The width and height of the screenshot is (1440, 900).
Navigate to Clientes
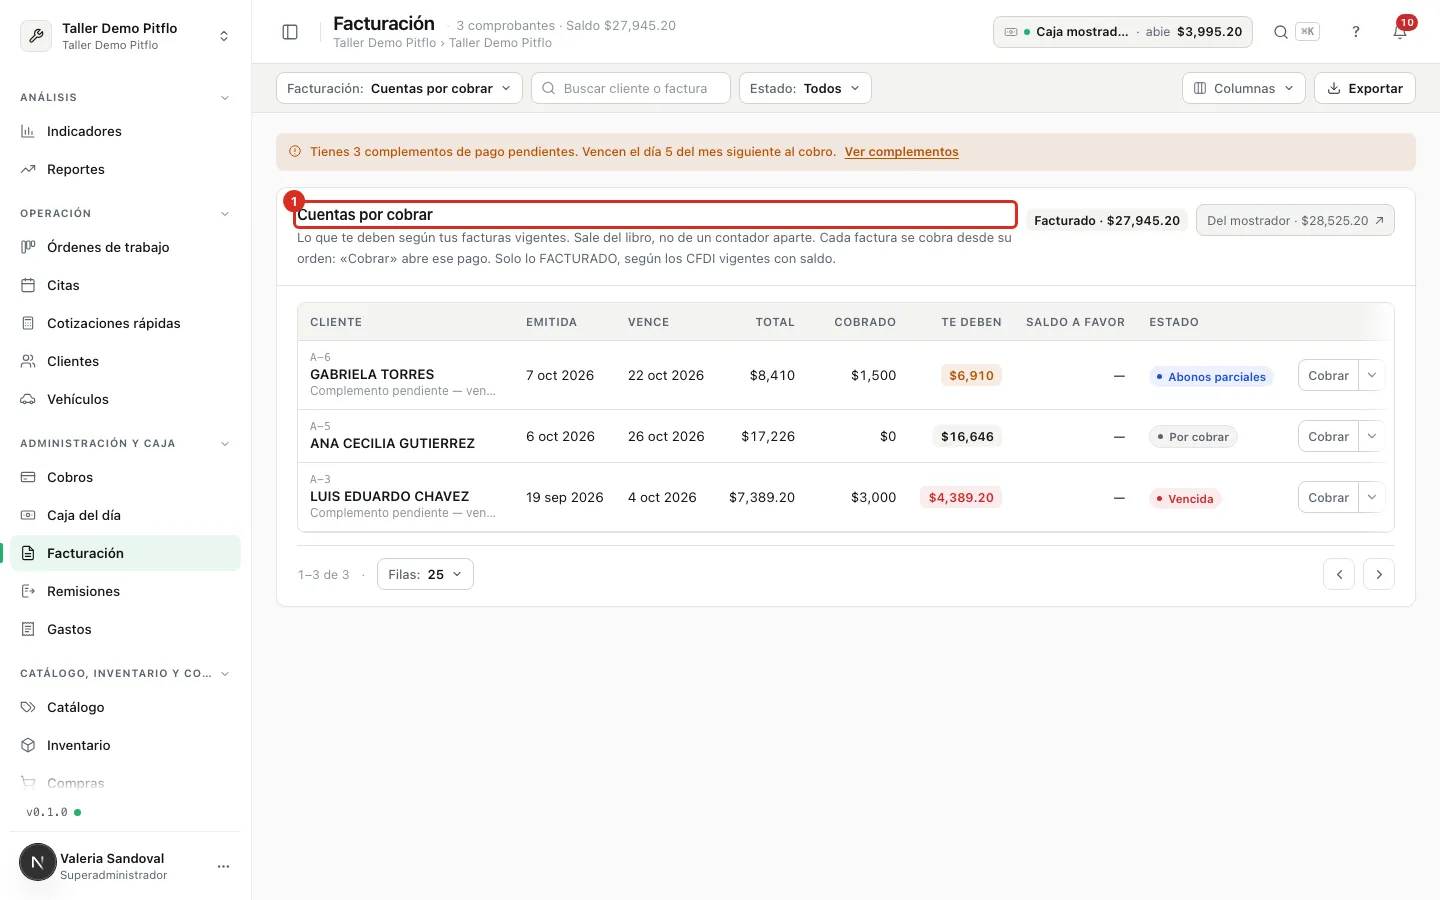(126, 361)
